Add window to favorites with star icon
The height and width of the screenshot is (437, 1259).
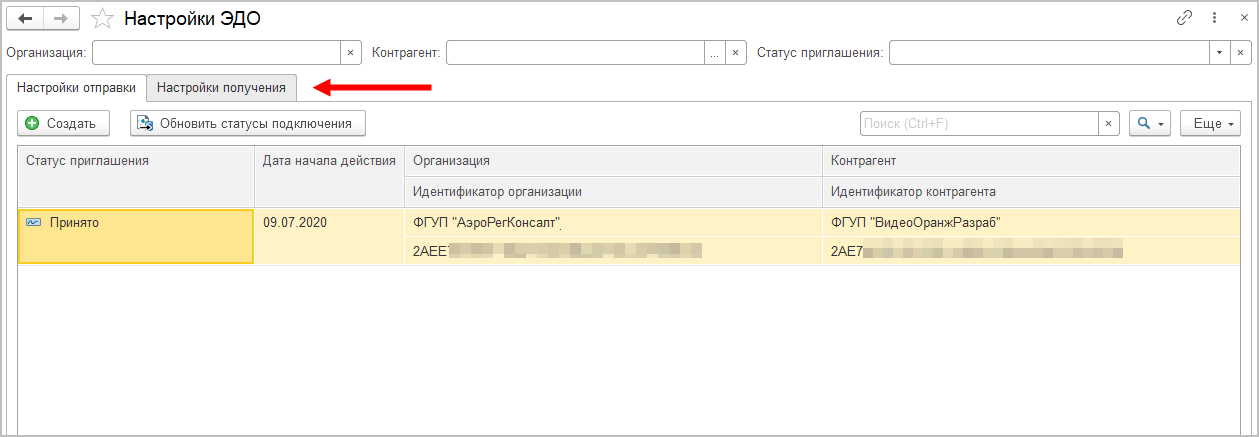(101, 18)
